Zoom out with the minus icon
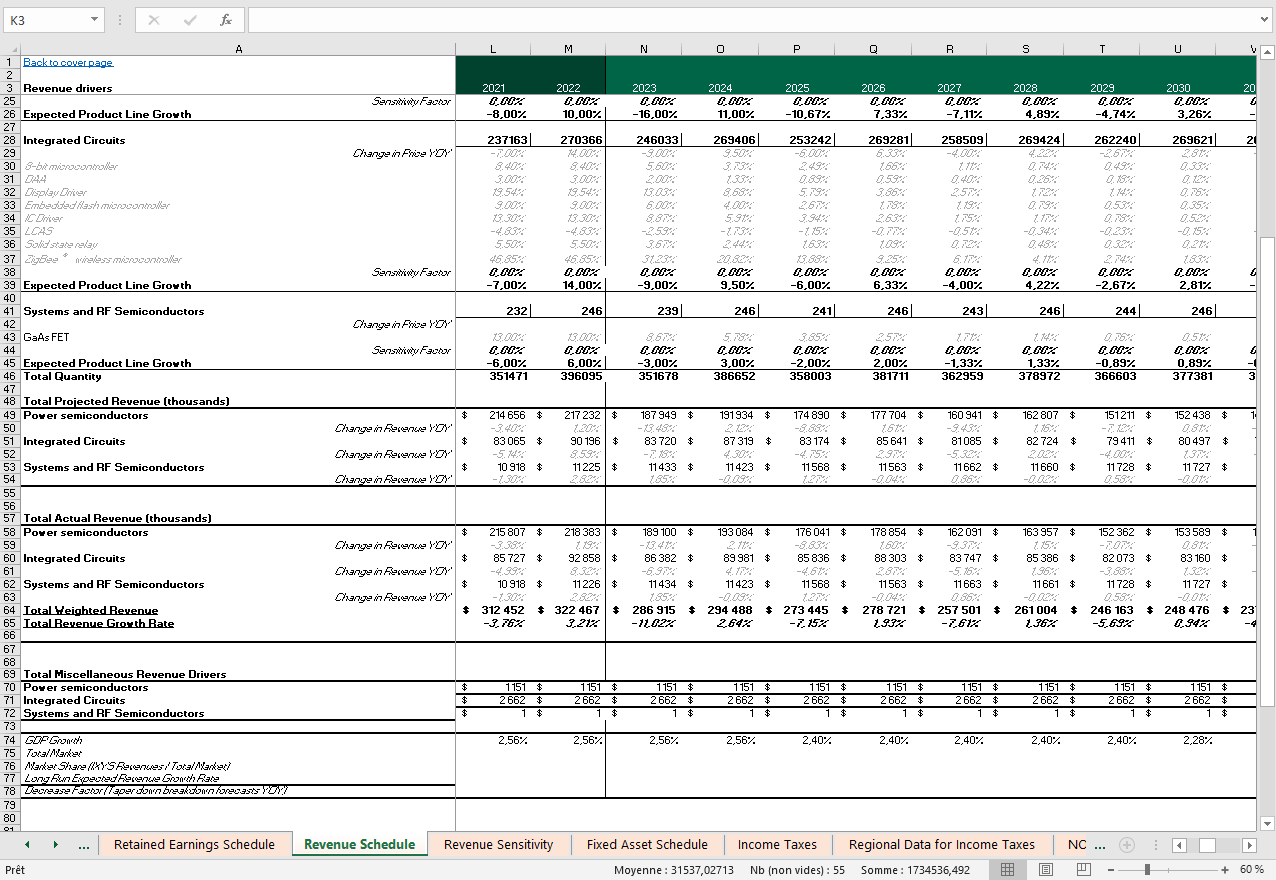The height and width of the screenshot is (880, 1276). pyautogui.click(x=1110, y=870)
